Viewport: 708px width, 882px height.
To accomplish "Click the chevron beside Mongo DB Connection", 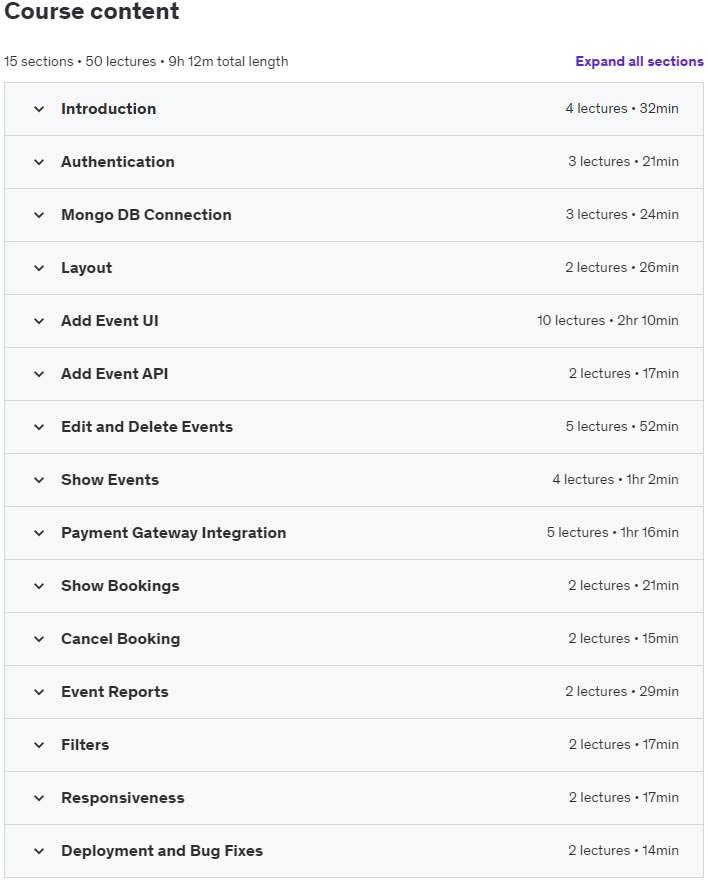I will point(39,215).
